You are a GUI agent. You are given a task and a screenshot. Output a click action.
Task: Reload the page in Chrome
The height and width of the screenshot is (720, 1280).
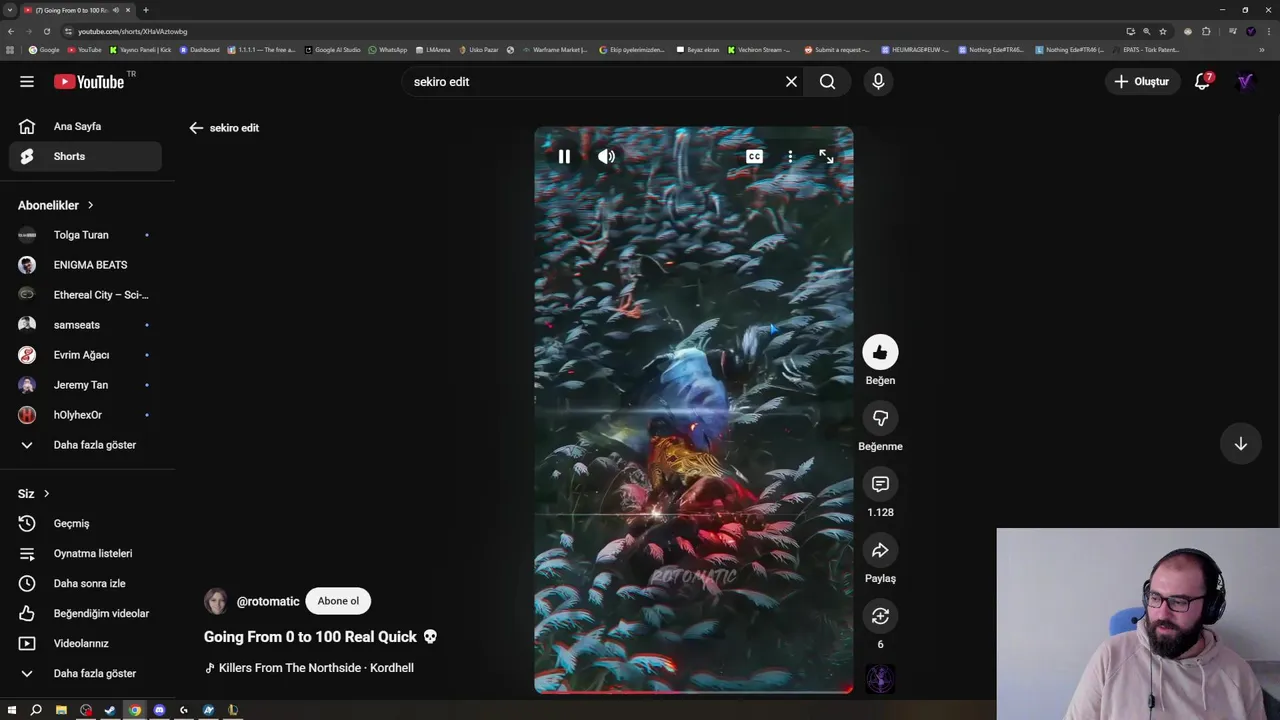click(x=46, y=31)
